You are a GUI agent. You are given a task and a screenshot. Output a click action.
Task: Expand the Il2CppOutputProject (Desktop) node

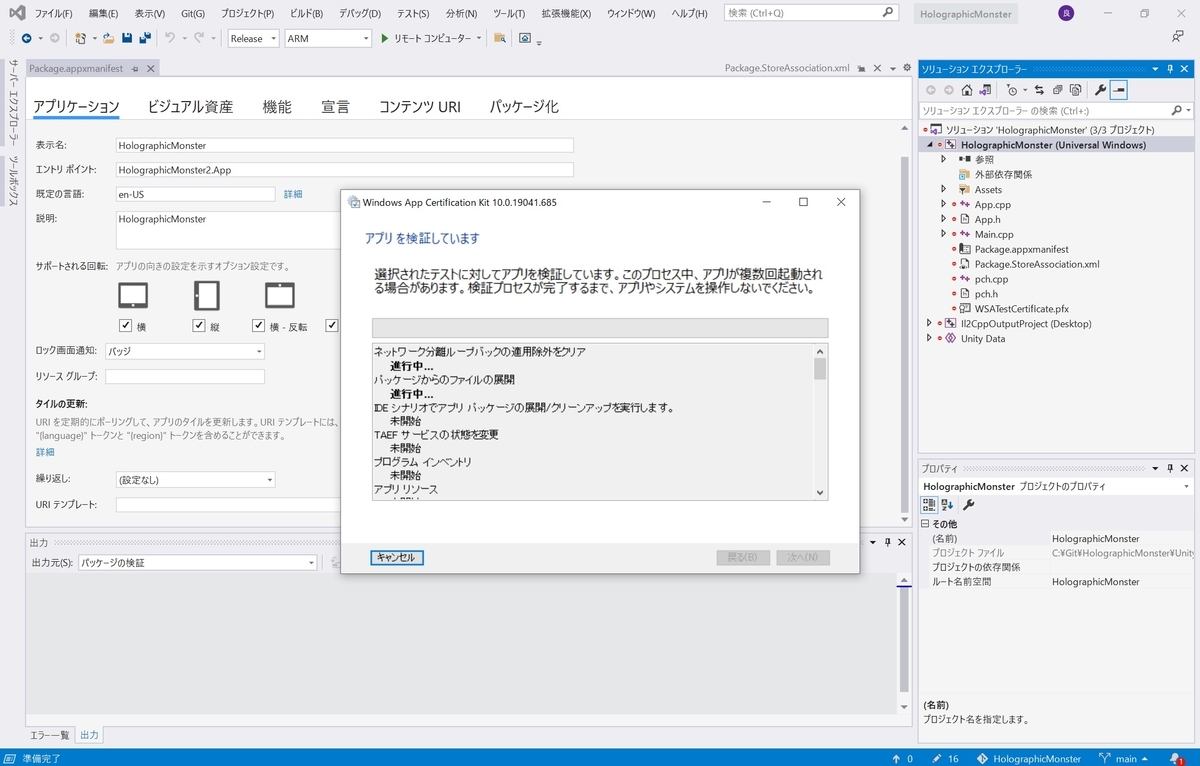pos(929,324)
